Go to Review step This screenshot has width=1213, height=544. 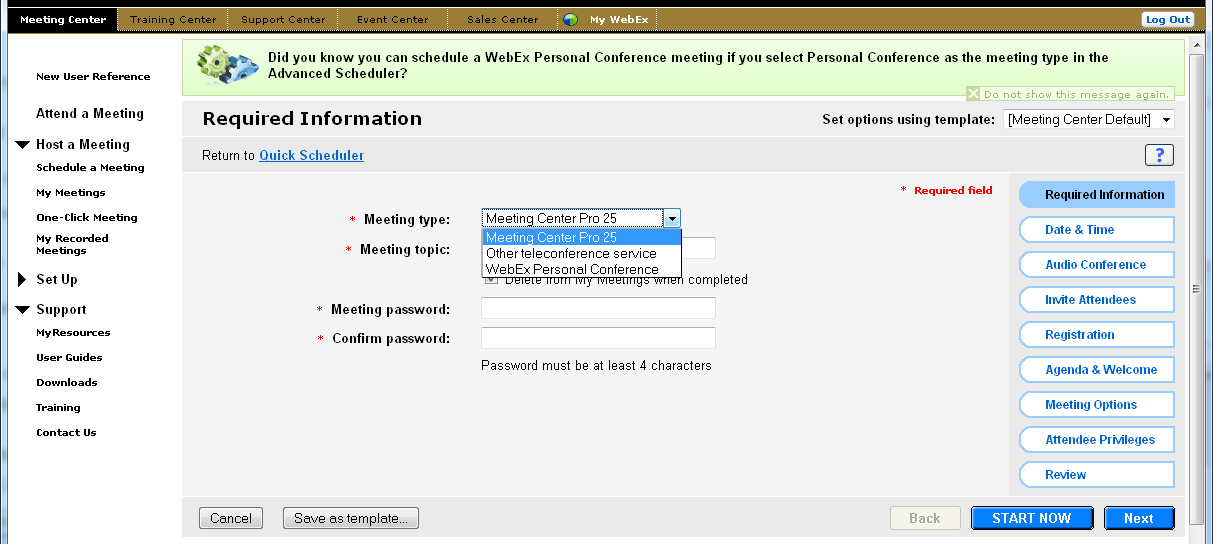pos(1096,475)
